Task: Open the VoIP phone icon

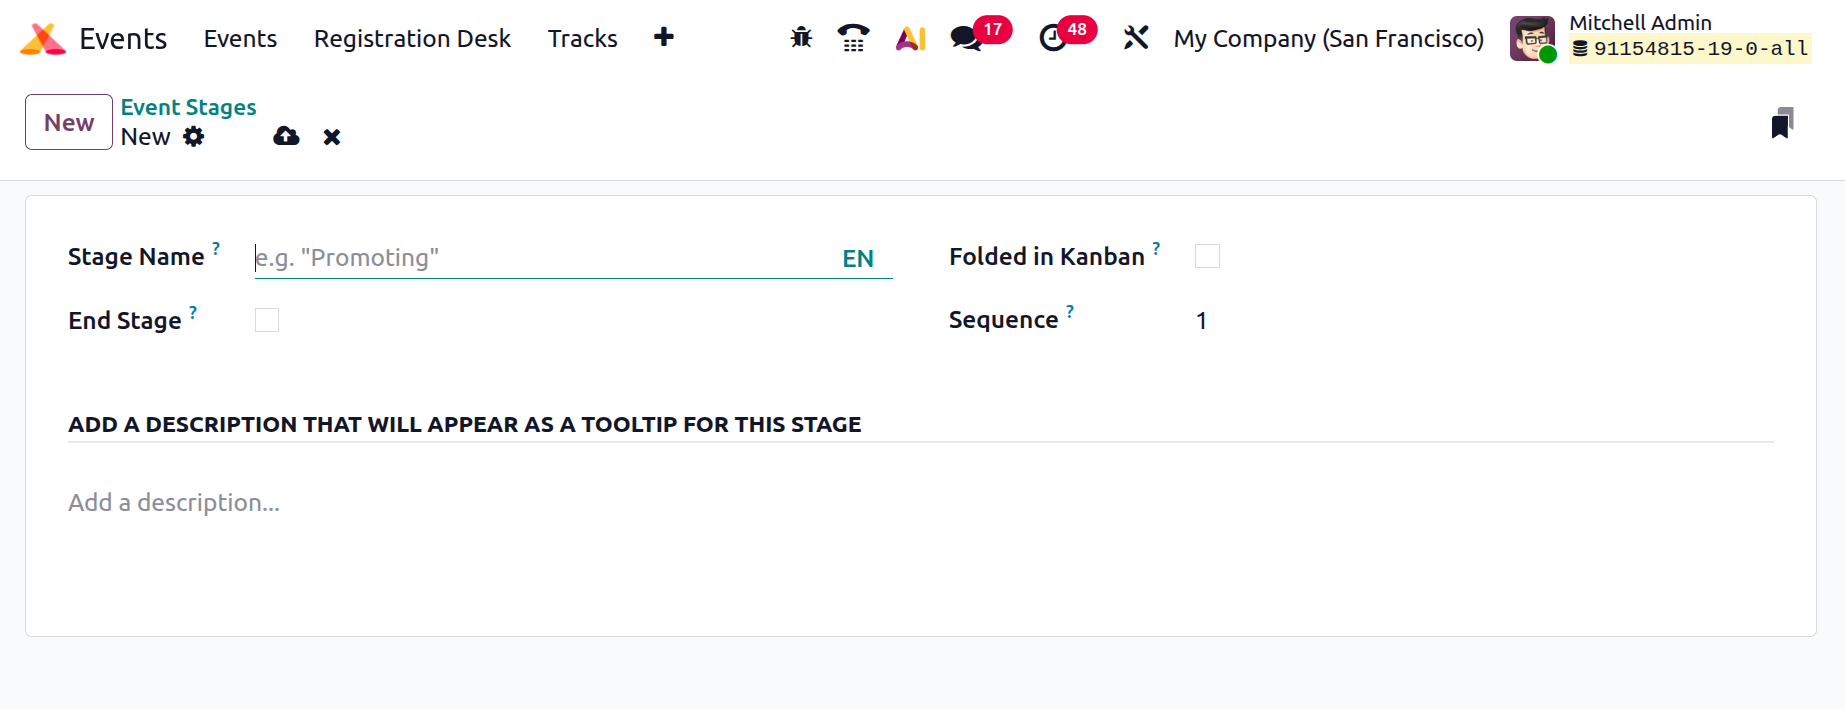Action: (853, 38)
